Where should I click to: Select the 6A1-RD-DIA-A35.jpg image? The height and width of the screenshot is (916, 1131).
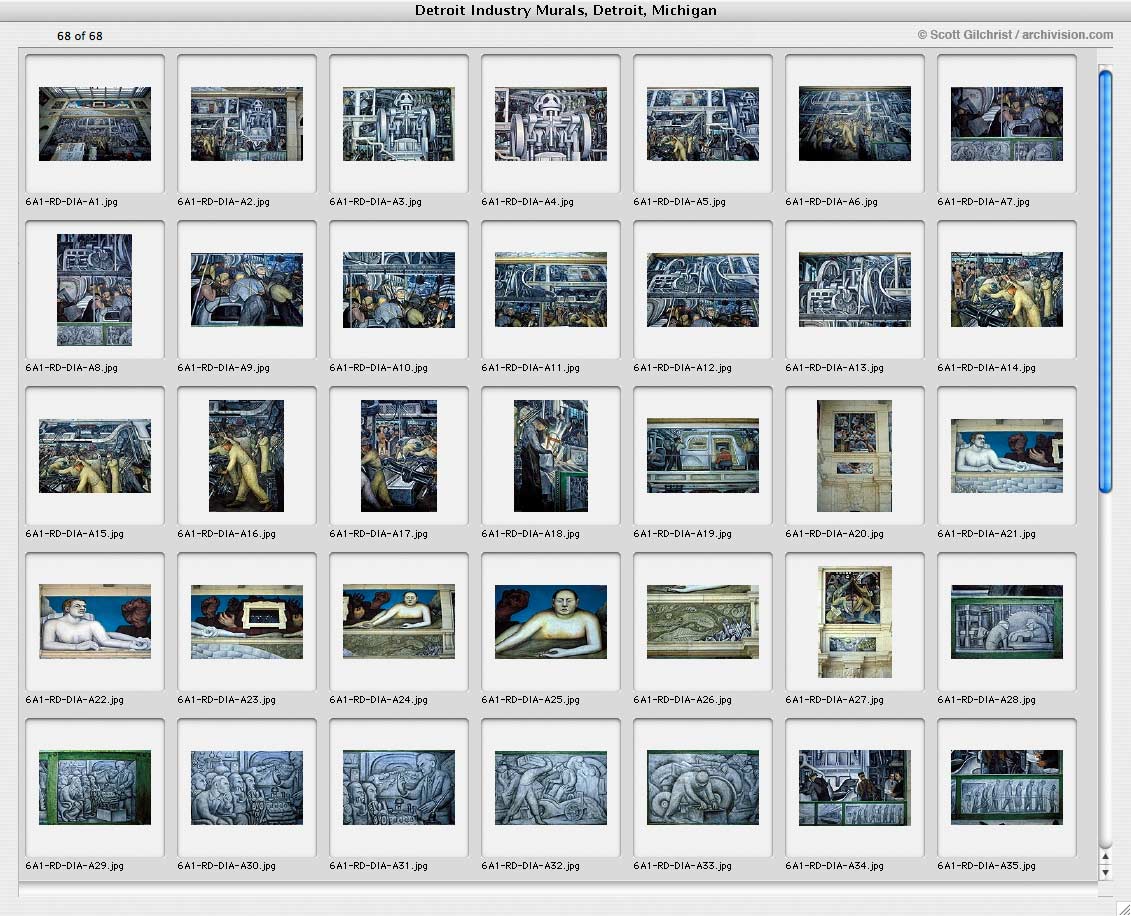(1007, 788)
